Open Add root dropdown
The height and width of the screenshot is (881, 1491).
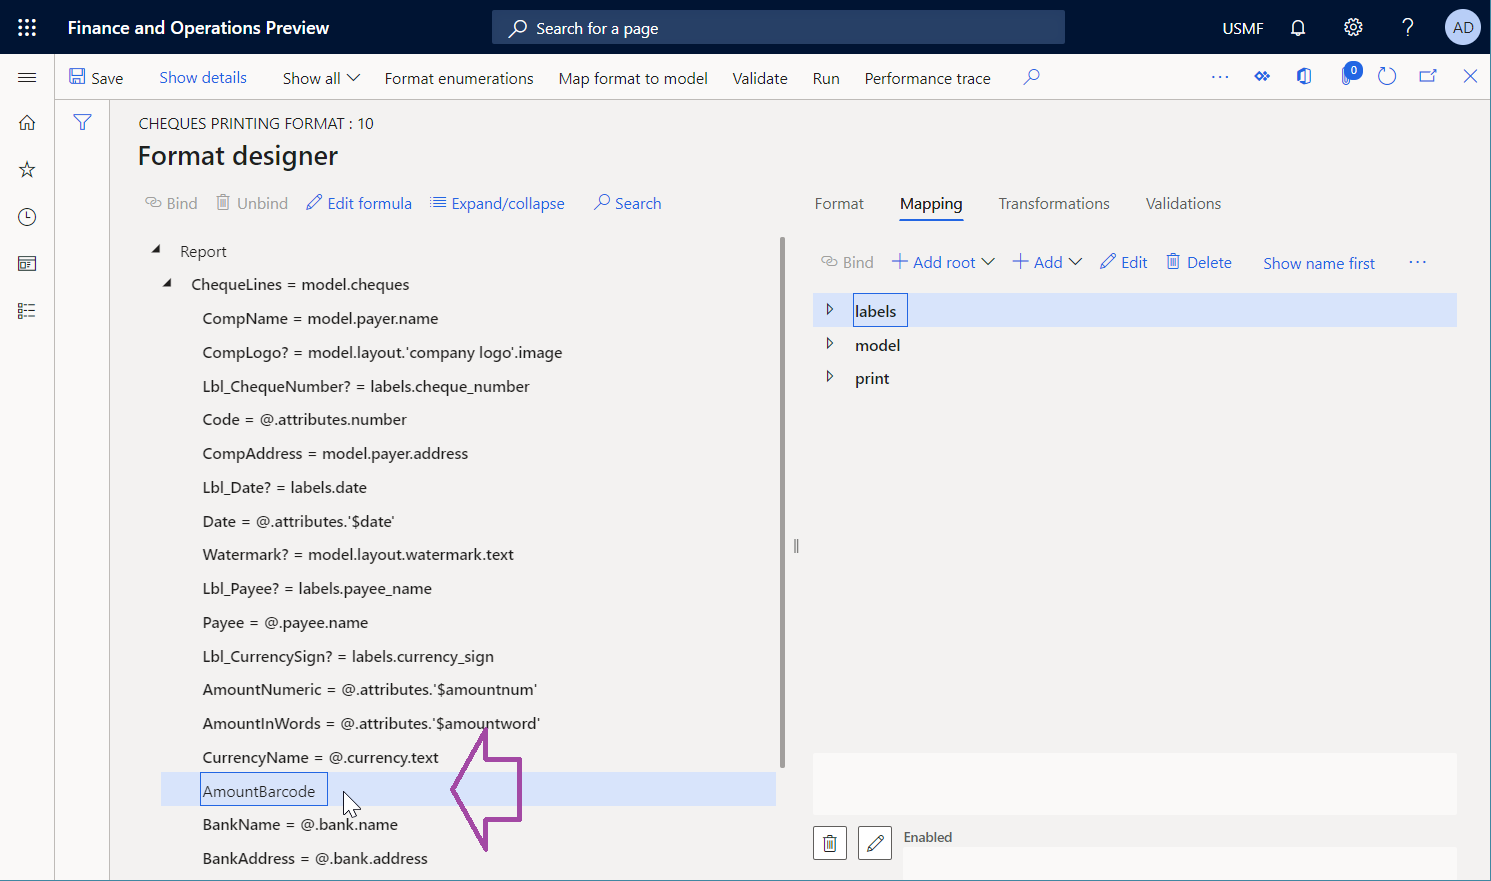coord(943,262)
